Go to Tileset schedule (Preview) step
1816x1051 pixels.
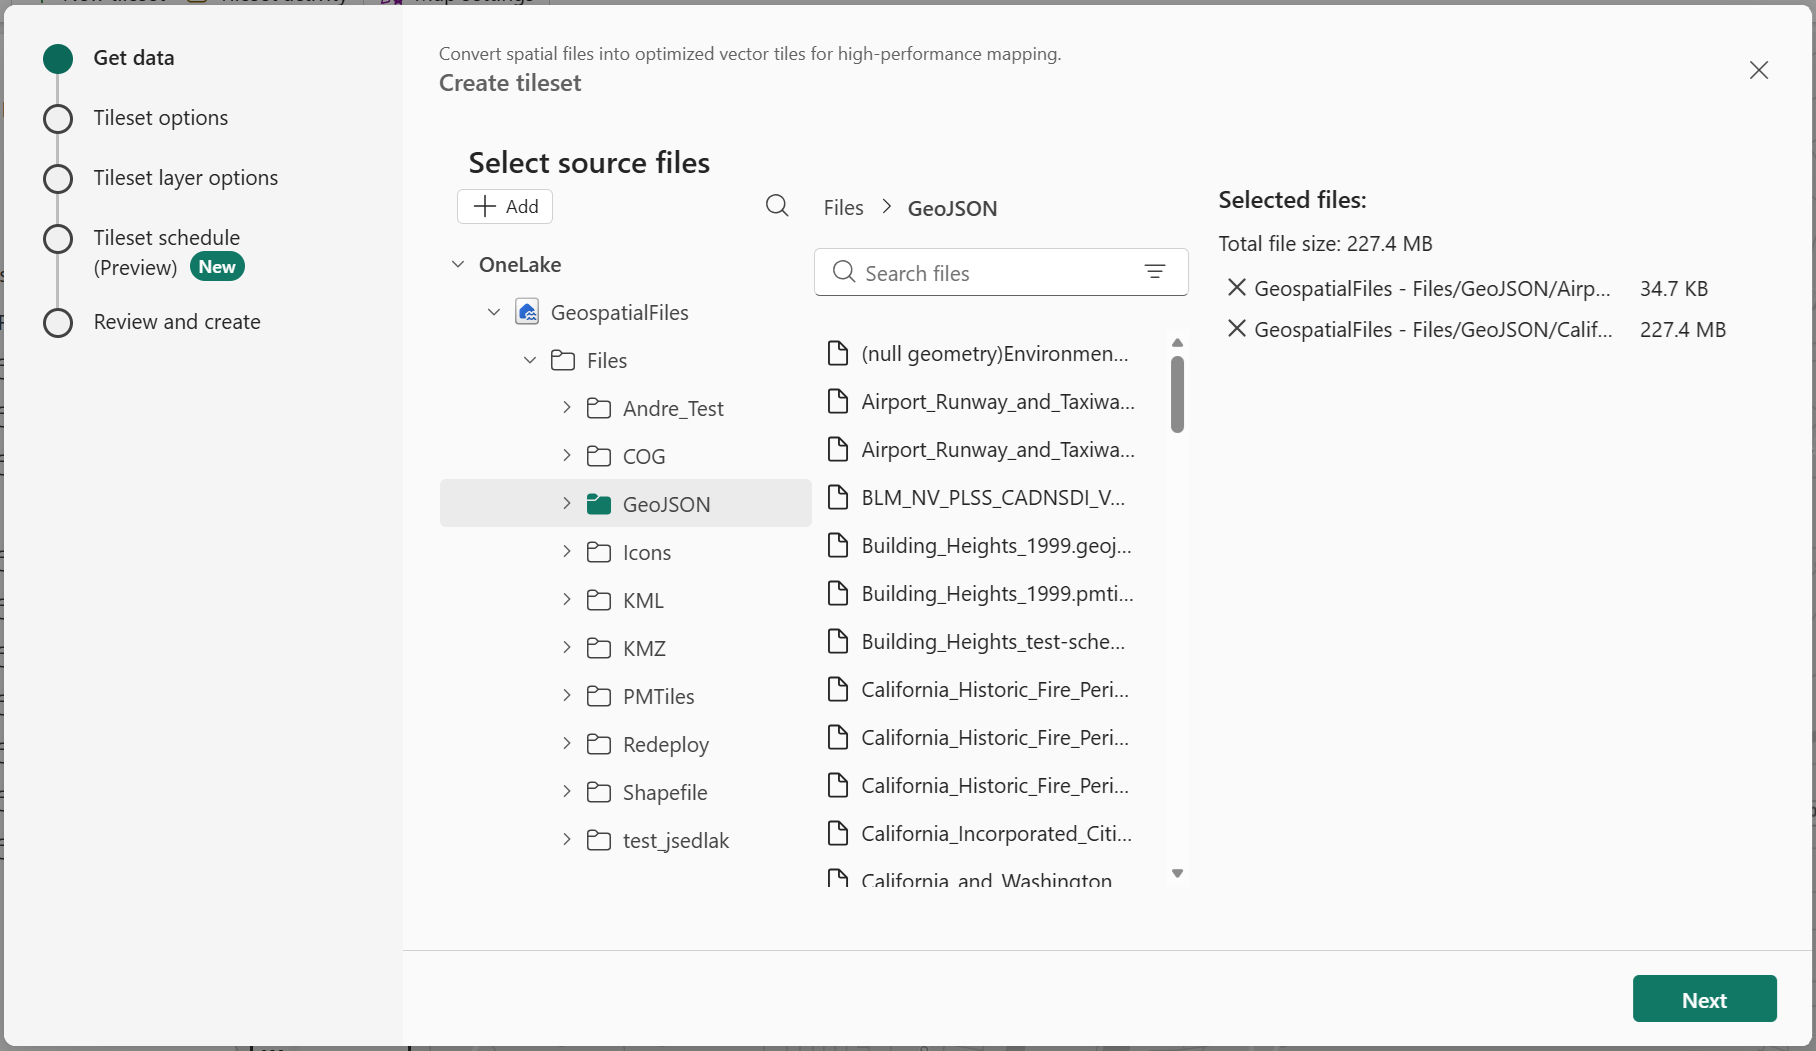pos(167,252)
